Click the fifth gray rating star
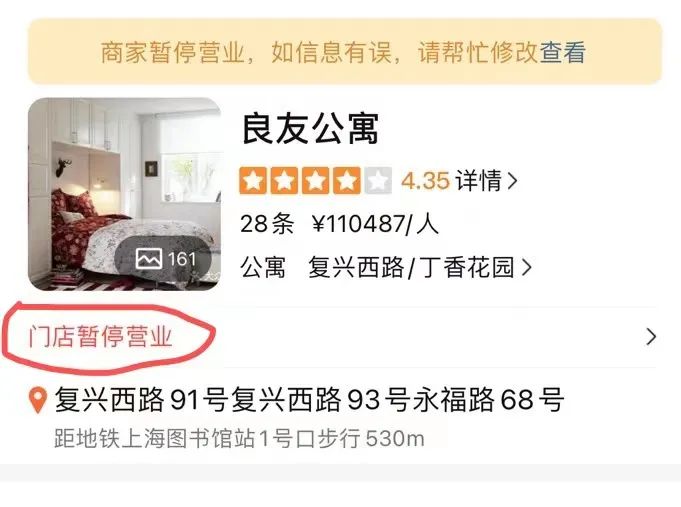Viewport: 681px width, 507px height. [378, 180]
